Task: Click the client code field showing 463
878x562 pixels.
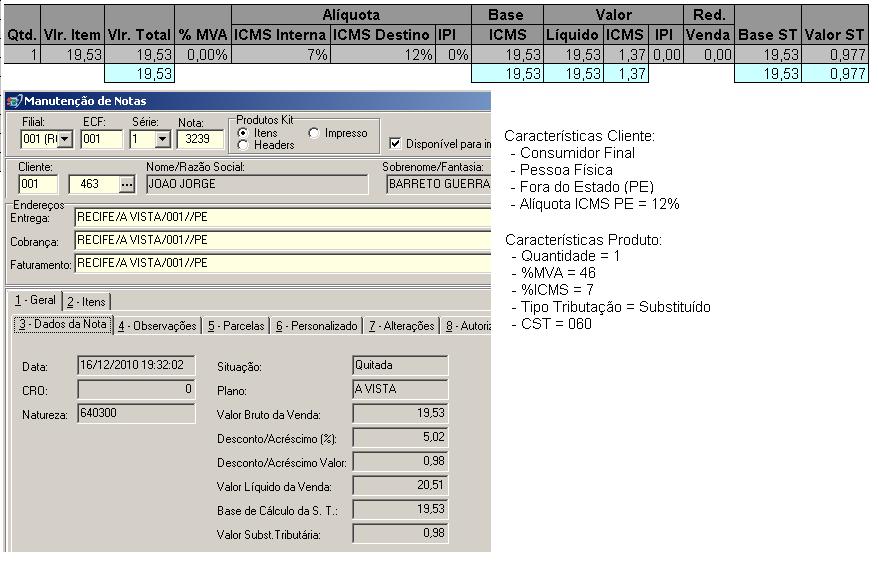Action: coord(94,184)
